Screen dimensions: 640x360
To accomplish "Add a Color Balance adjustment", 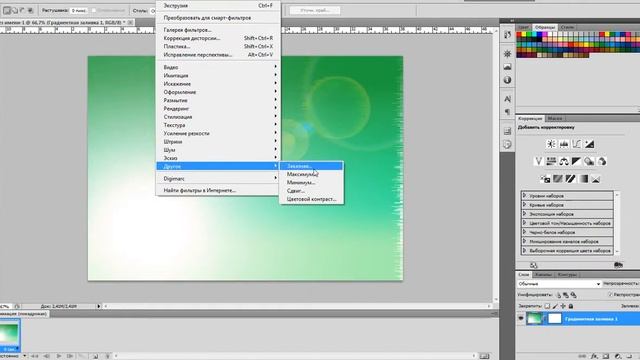I will [x=564, y=162].
